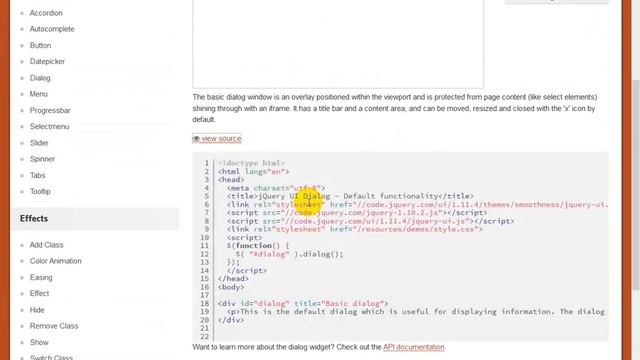
Task: Open the Autocomplete widget link
Action: tap(52, 29)
